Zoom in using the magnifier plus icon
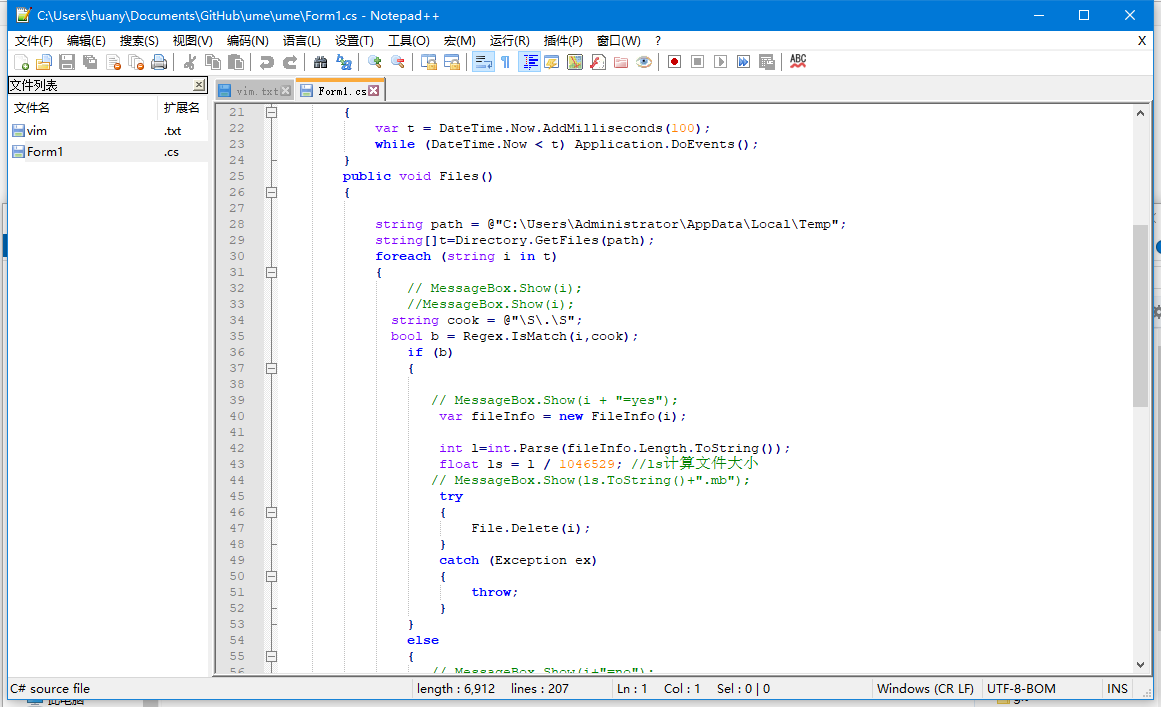Image resolution: width=1161 pixels, height=707 pixels. point(375,62)
